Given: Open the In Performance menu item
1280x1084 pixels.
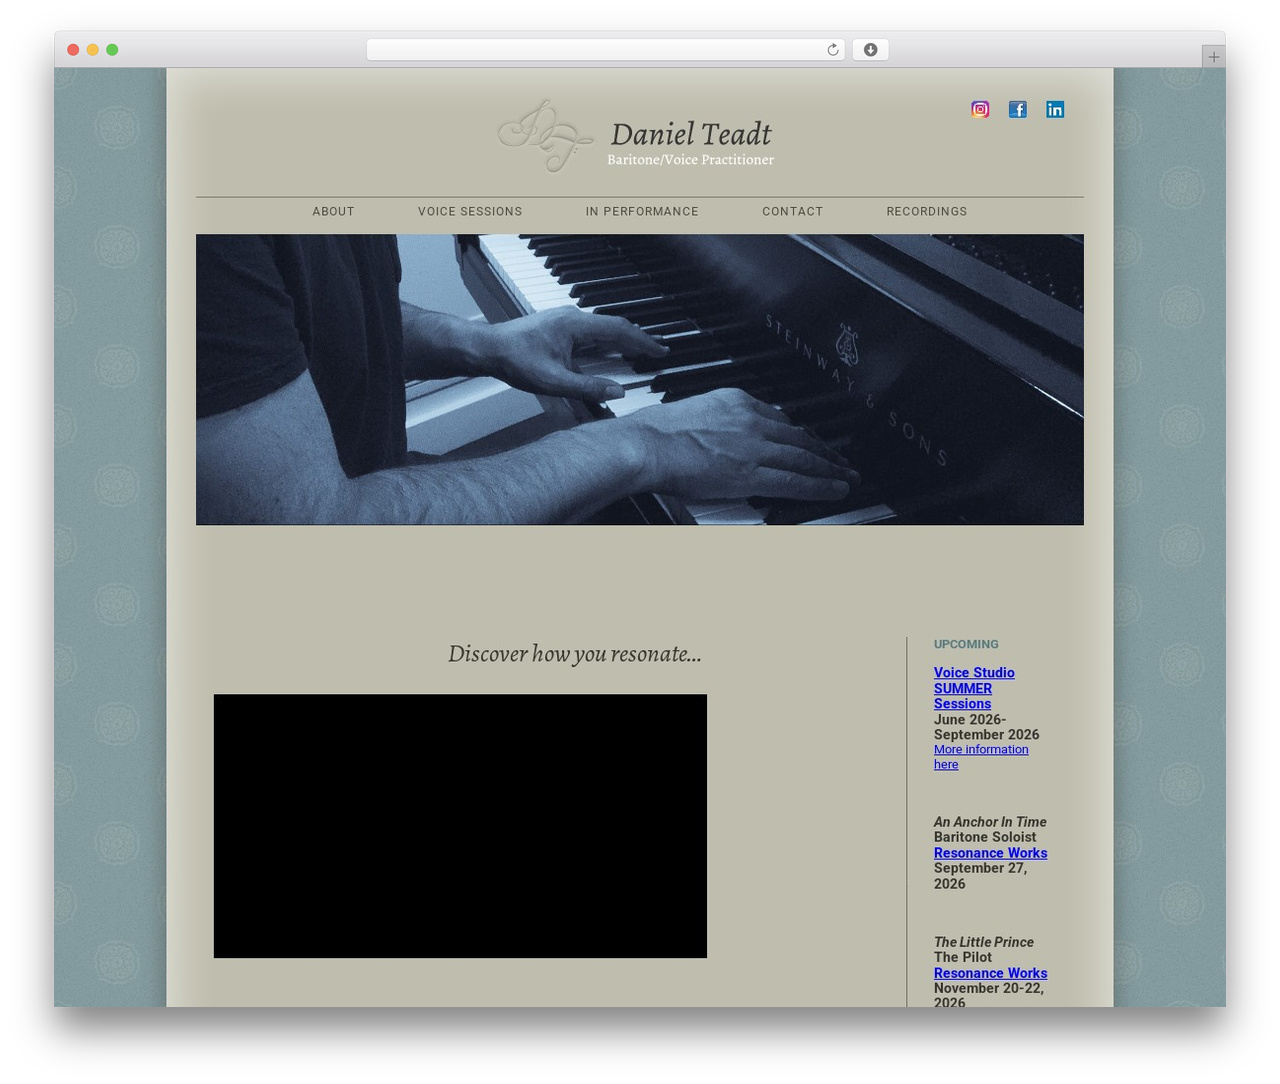Looking at the screenshot, I should (642, 212).
